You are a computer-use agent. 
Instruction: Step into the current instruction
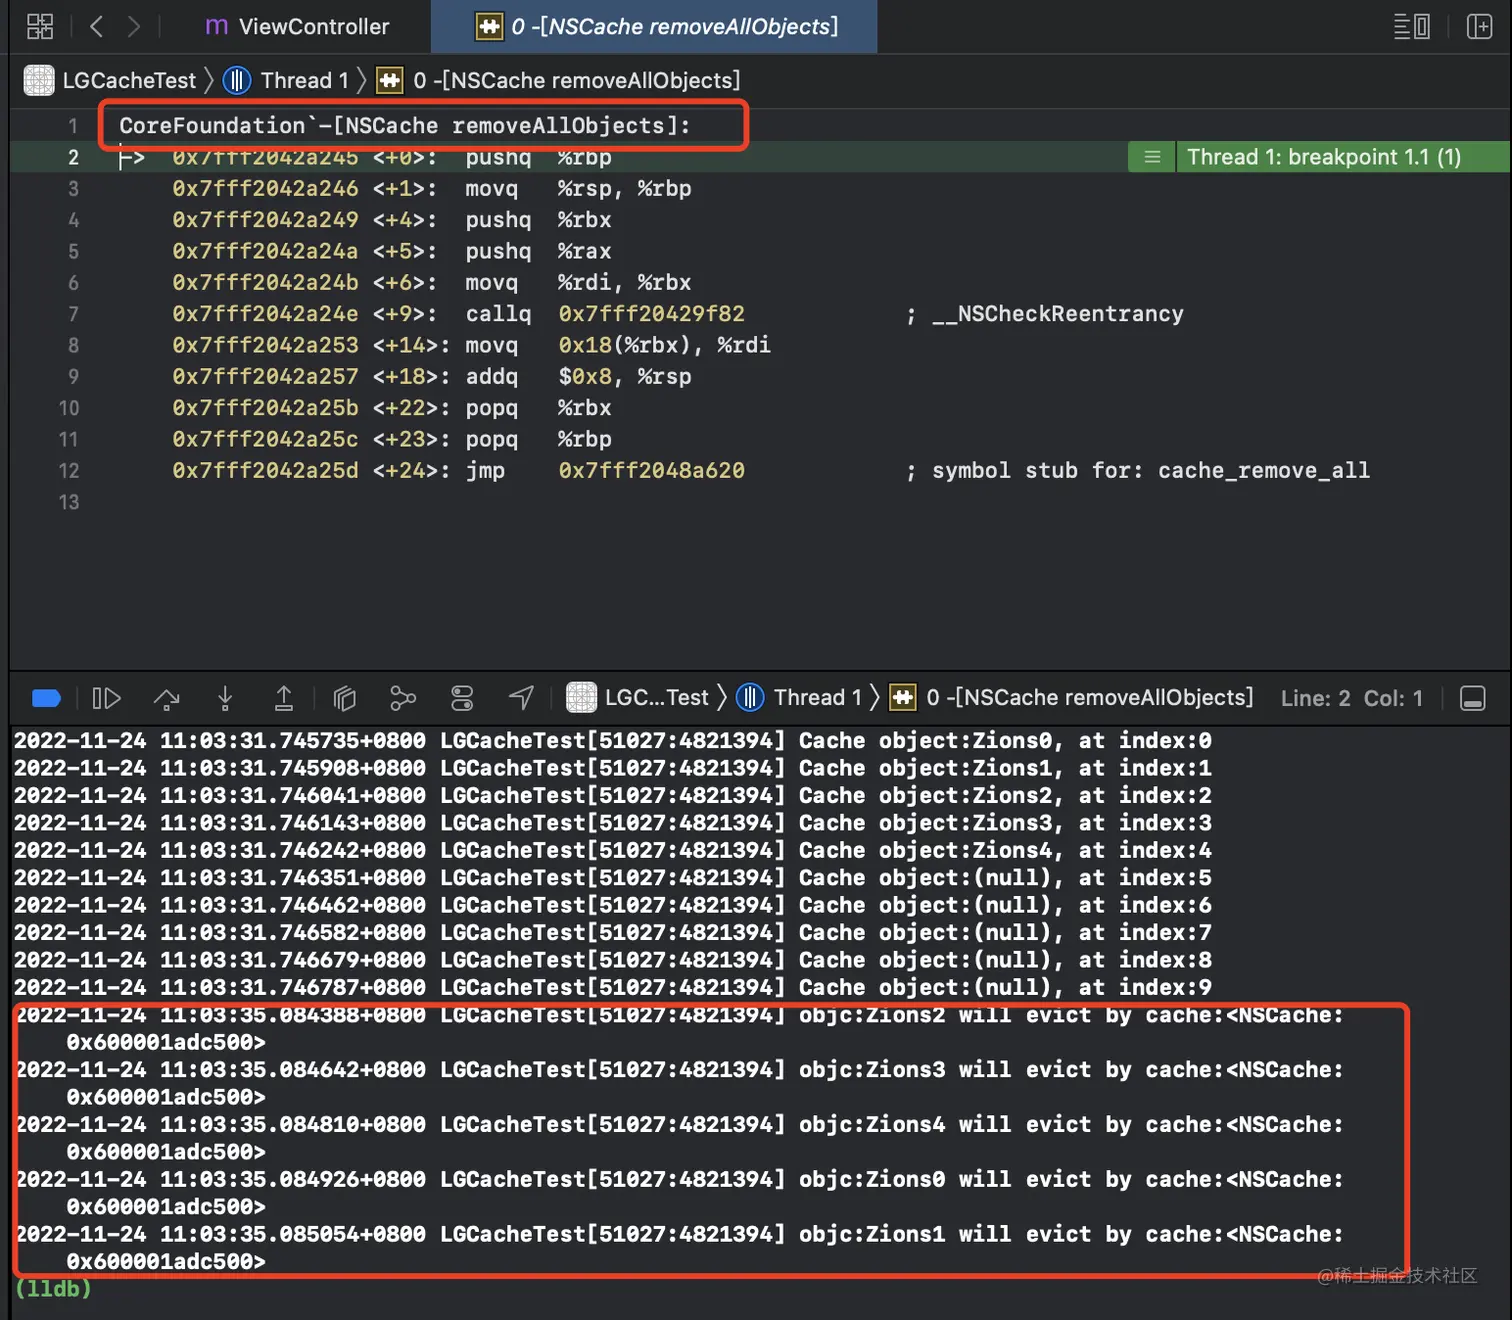click(x=225, y=698)
